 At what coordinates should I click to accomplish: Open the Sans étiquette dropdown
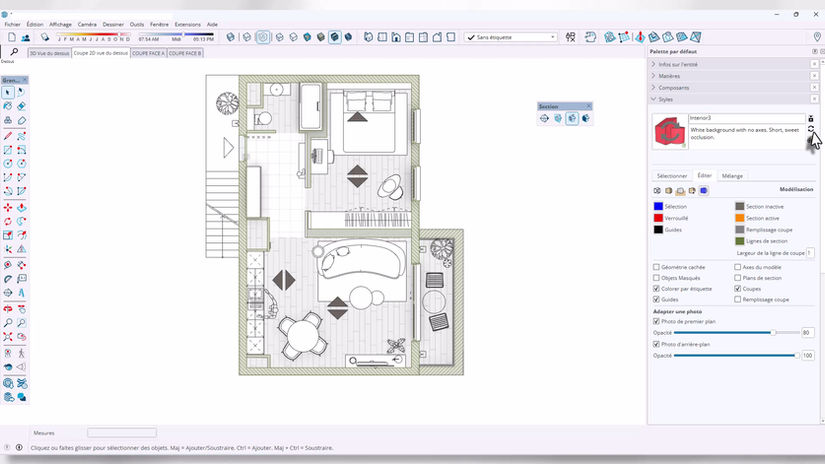point(511,37)
